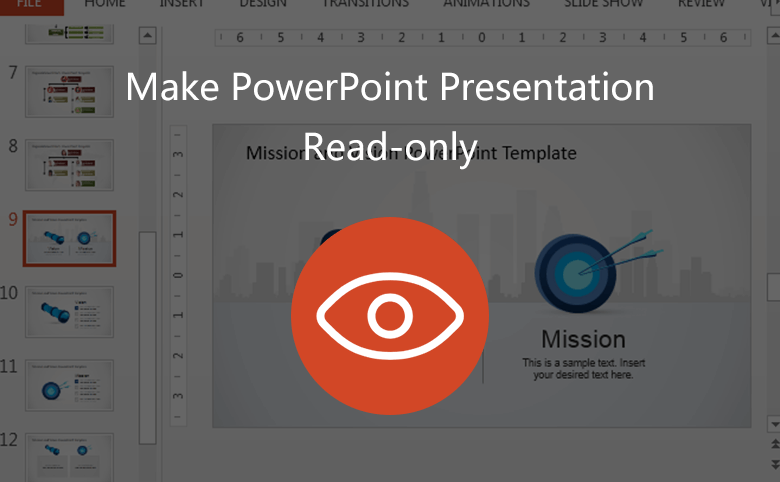Click the orange eye icon circle
Image resolution: width=780 pixels, height=482 pixels.
coord(390,316)
